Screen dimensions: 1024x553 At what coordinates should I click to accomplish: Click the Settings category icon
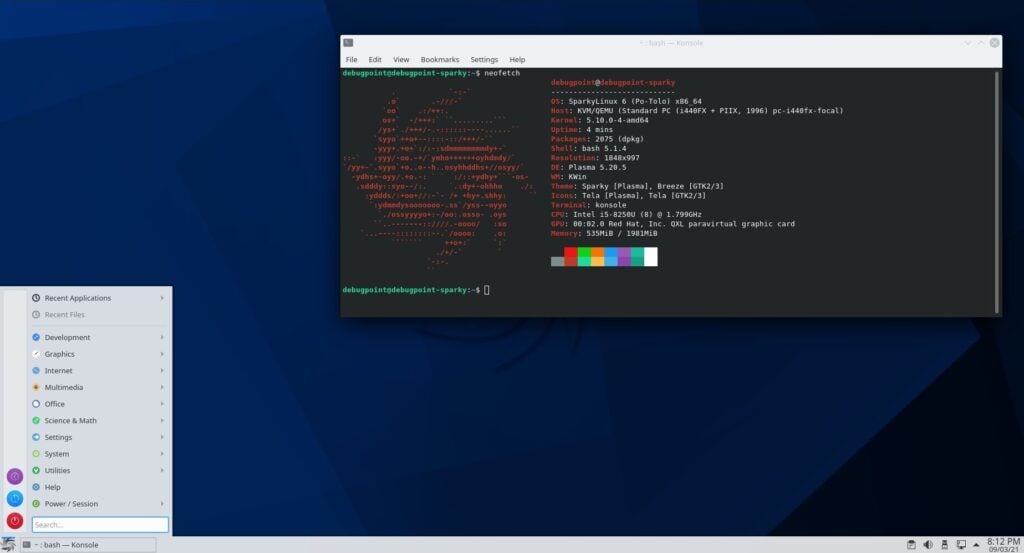[36, 437]
